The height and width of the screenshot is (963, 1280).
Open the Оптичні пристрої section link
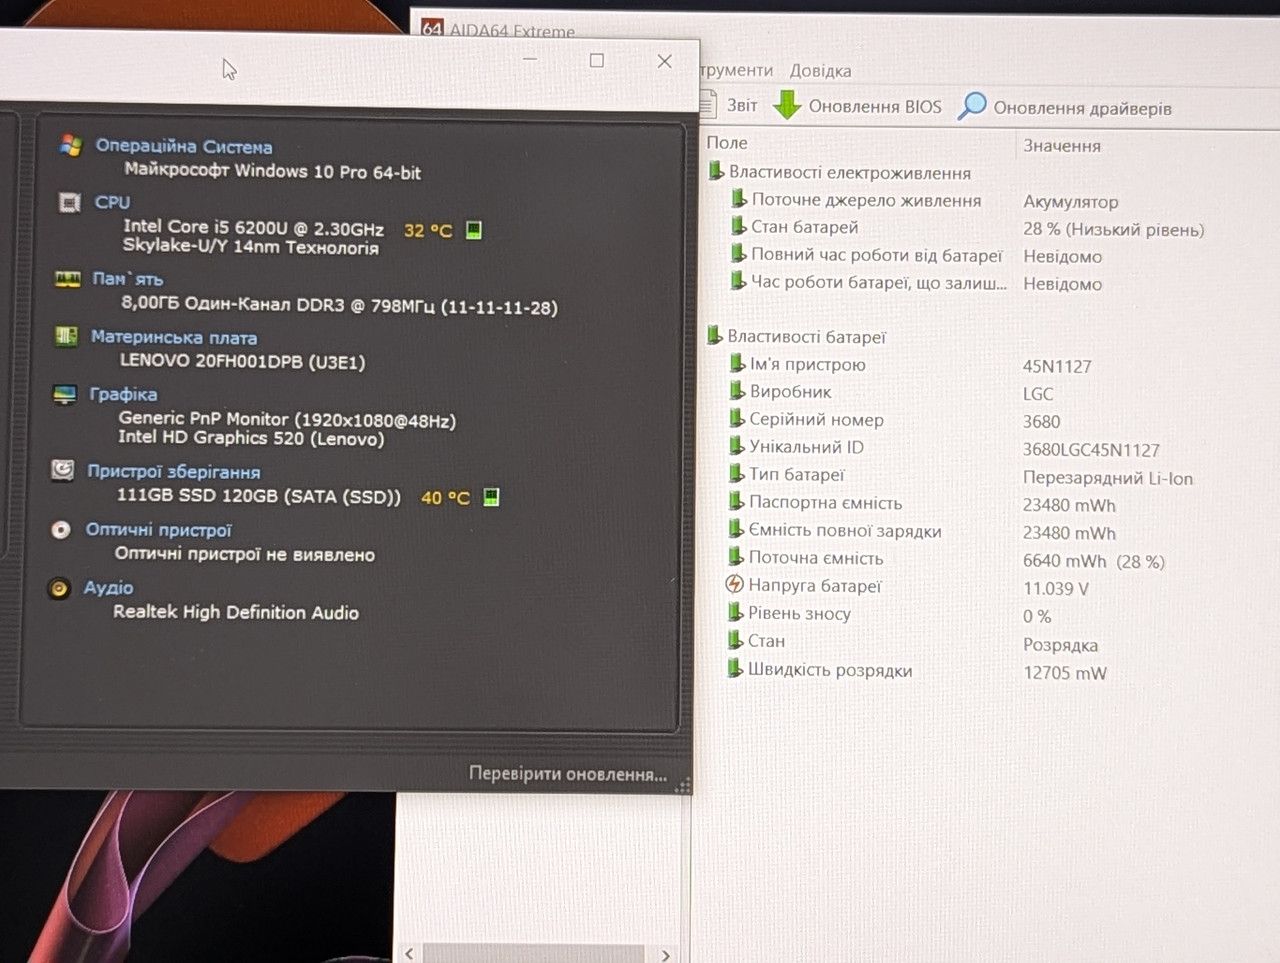[x=158, y=530]
